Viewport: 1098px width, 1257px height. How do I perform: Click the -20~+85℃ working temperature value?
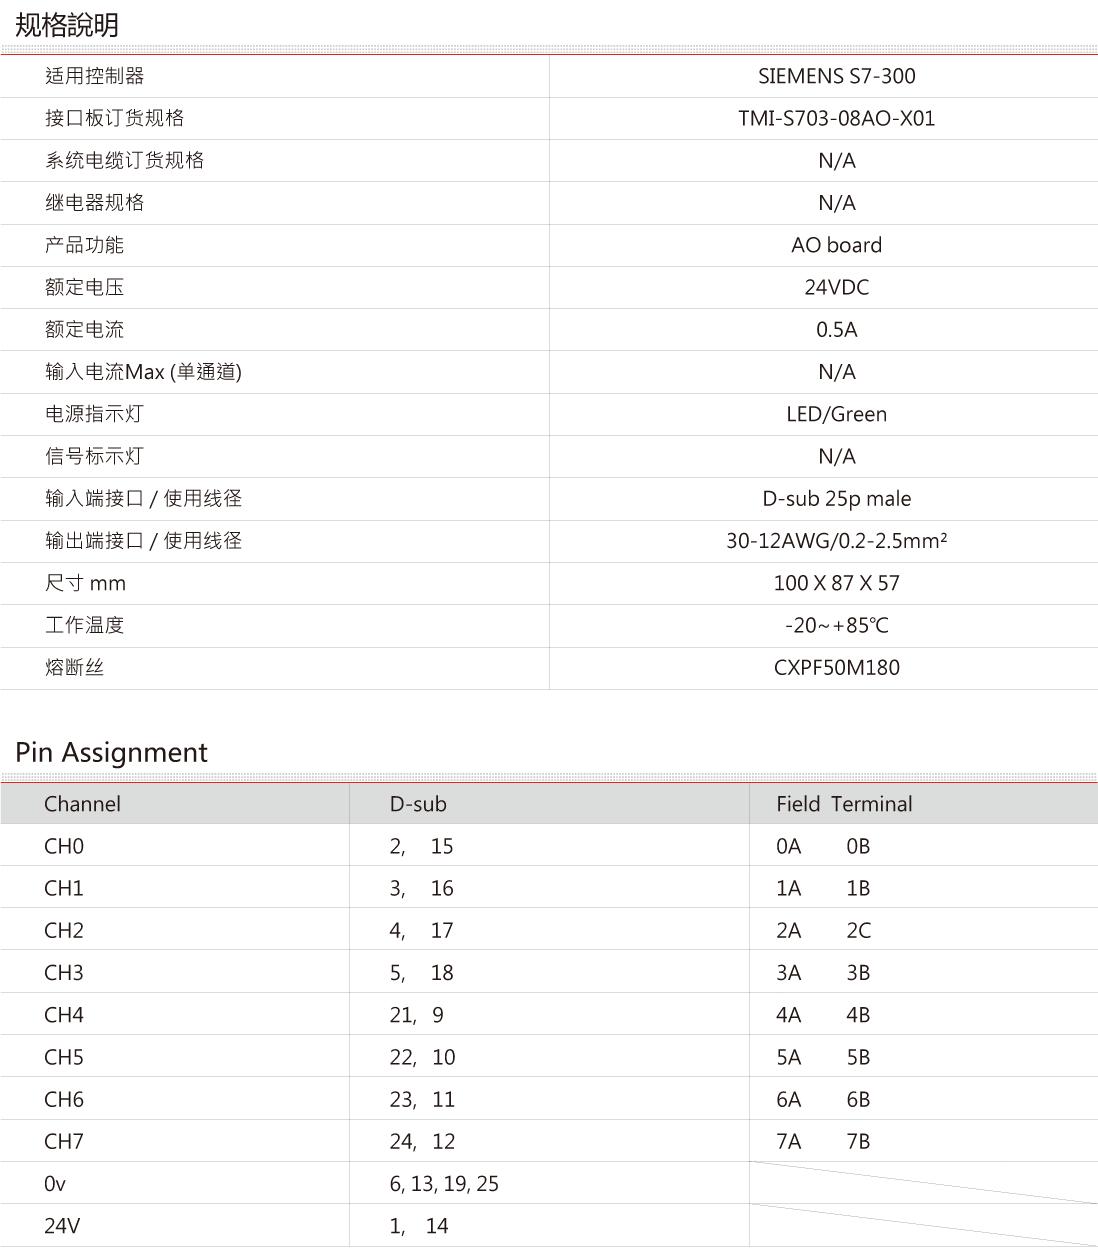(x=836, y=625)
